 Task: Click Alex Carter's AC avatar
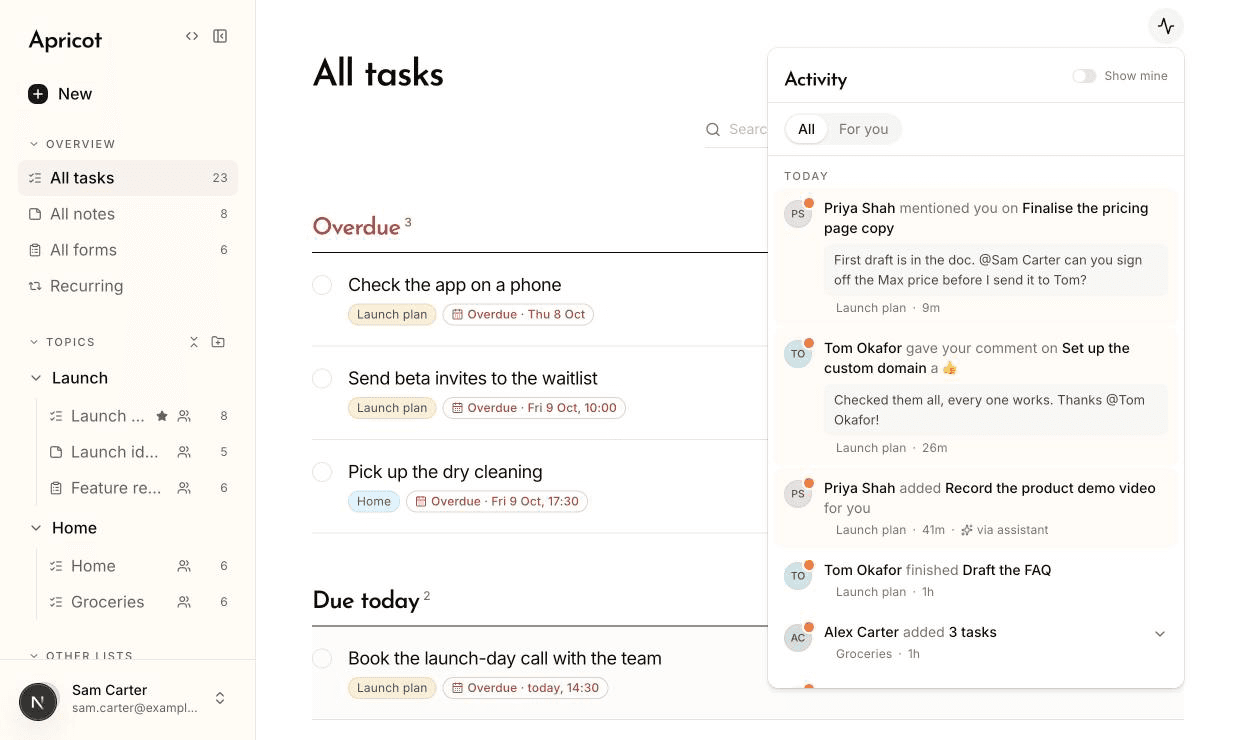[x=797, y=638]
